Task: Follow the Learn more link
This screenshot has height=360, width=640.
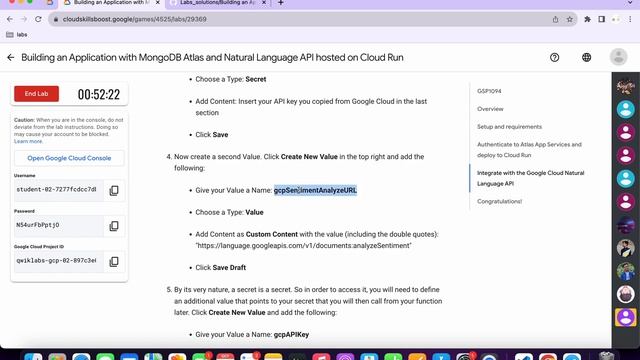Action: pyautogui.click(x=28, y=141)
